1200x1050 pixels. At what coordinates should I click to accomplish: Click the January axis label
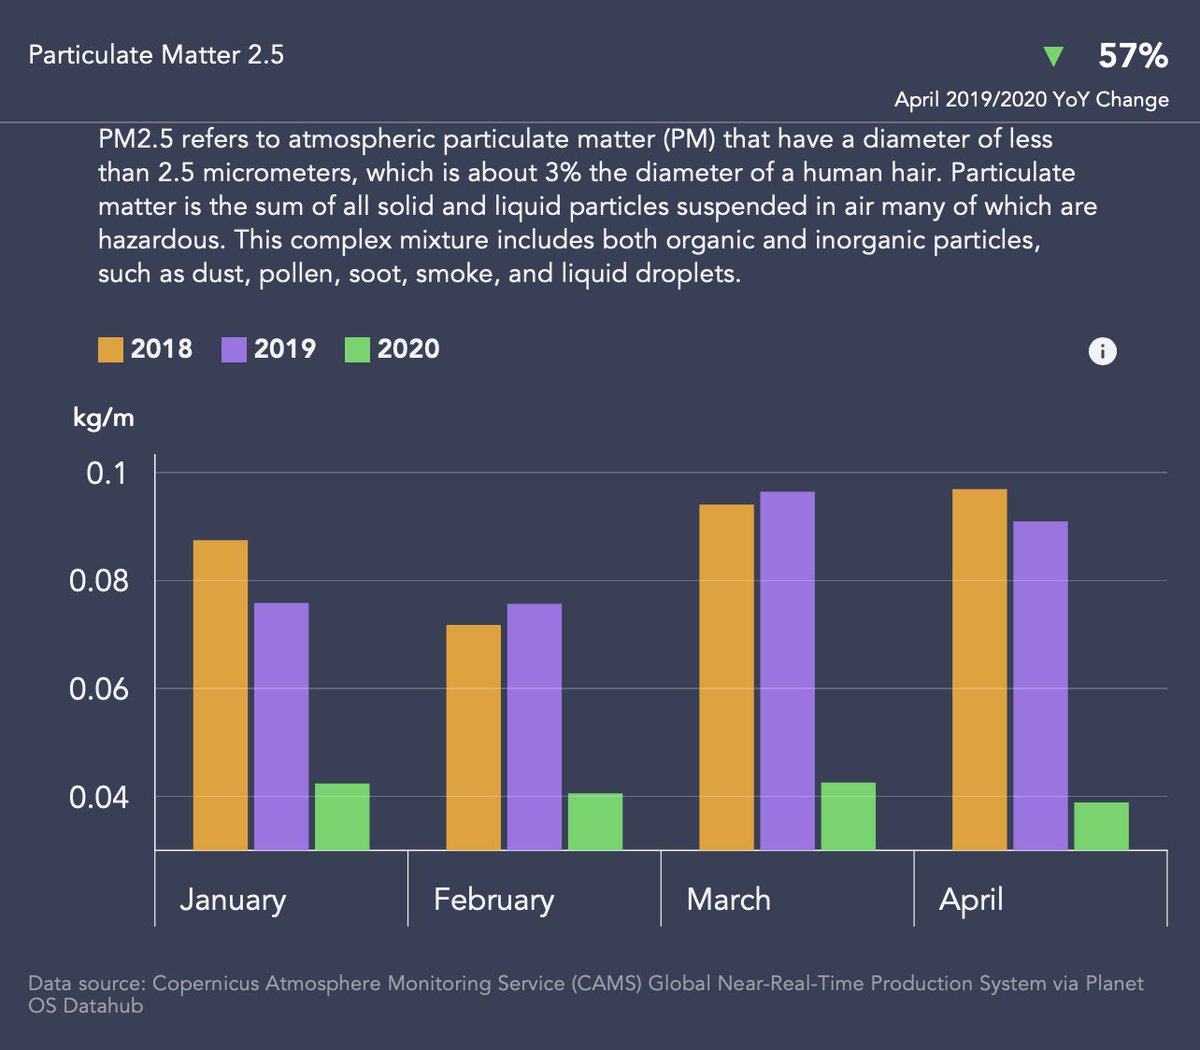pos(233,900)
